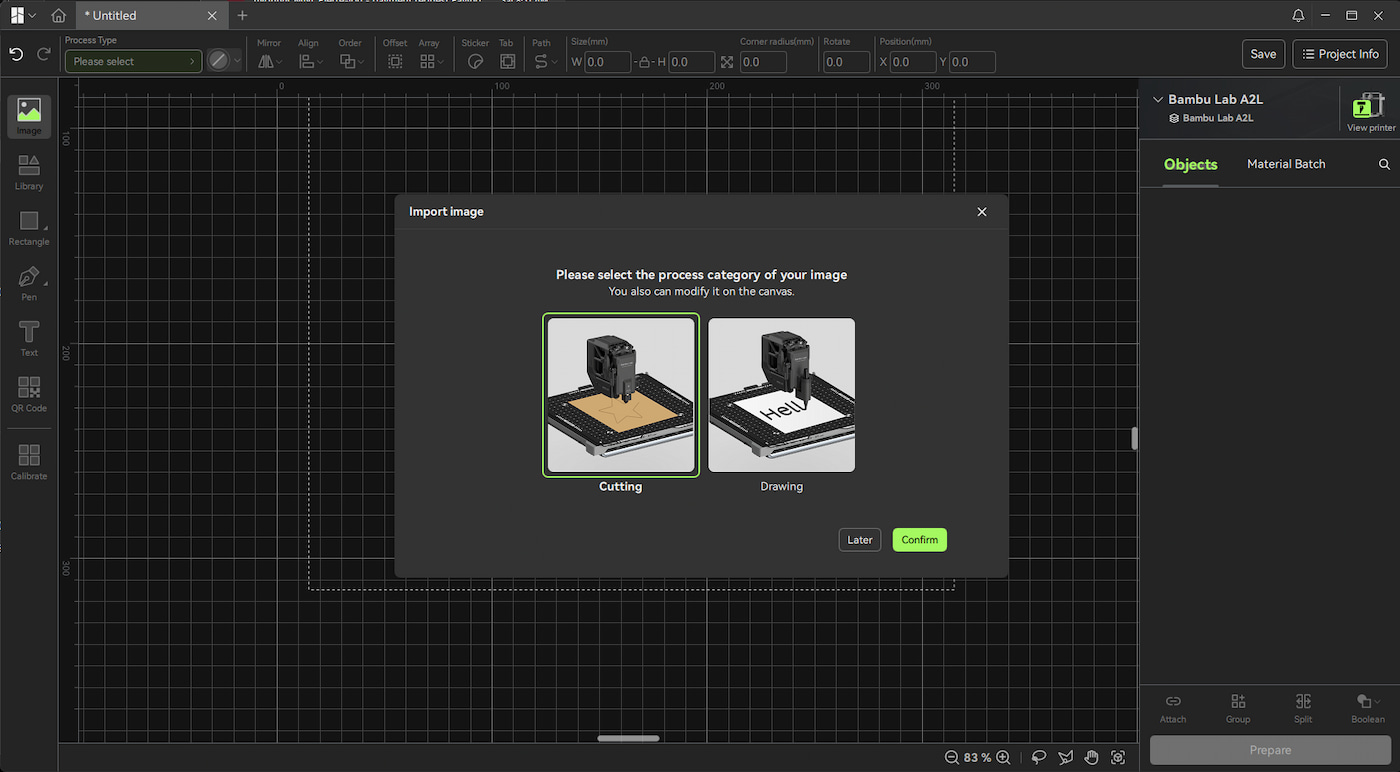Click the Calibrate tool icon
Image resolution: width=1400 pixels, height=772 pixels.
pyautogui.click(x=29, y=462)
